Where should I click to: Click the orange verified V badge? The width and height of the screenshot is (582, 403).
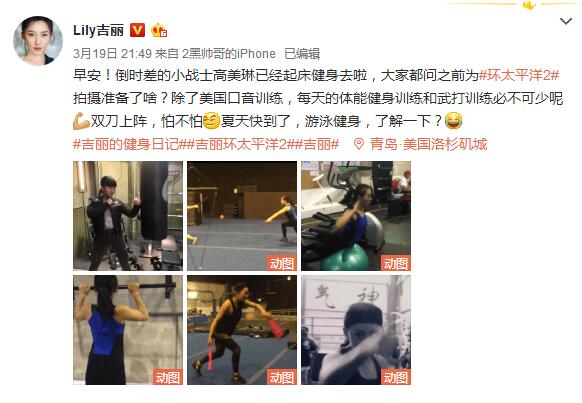[137, 30]
